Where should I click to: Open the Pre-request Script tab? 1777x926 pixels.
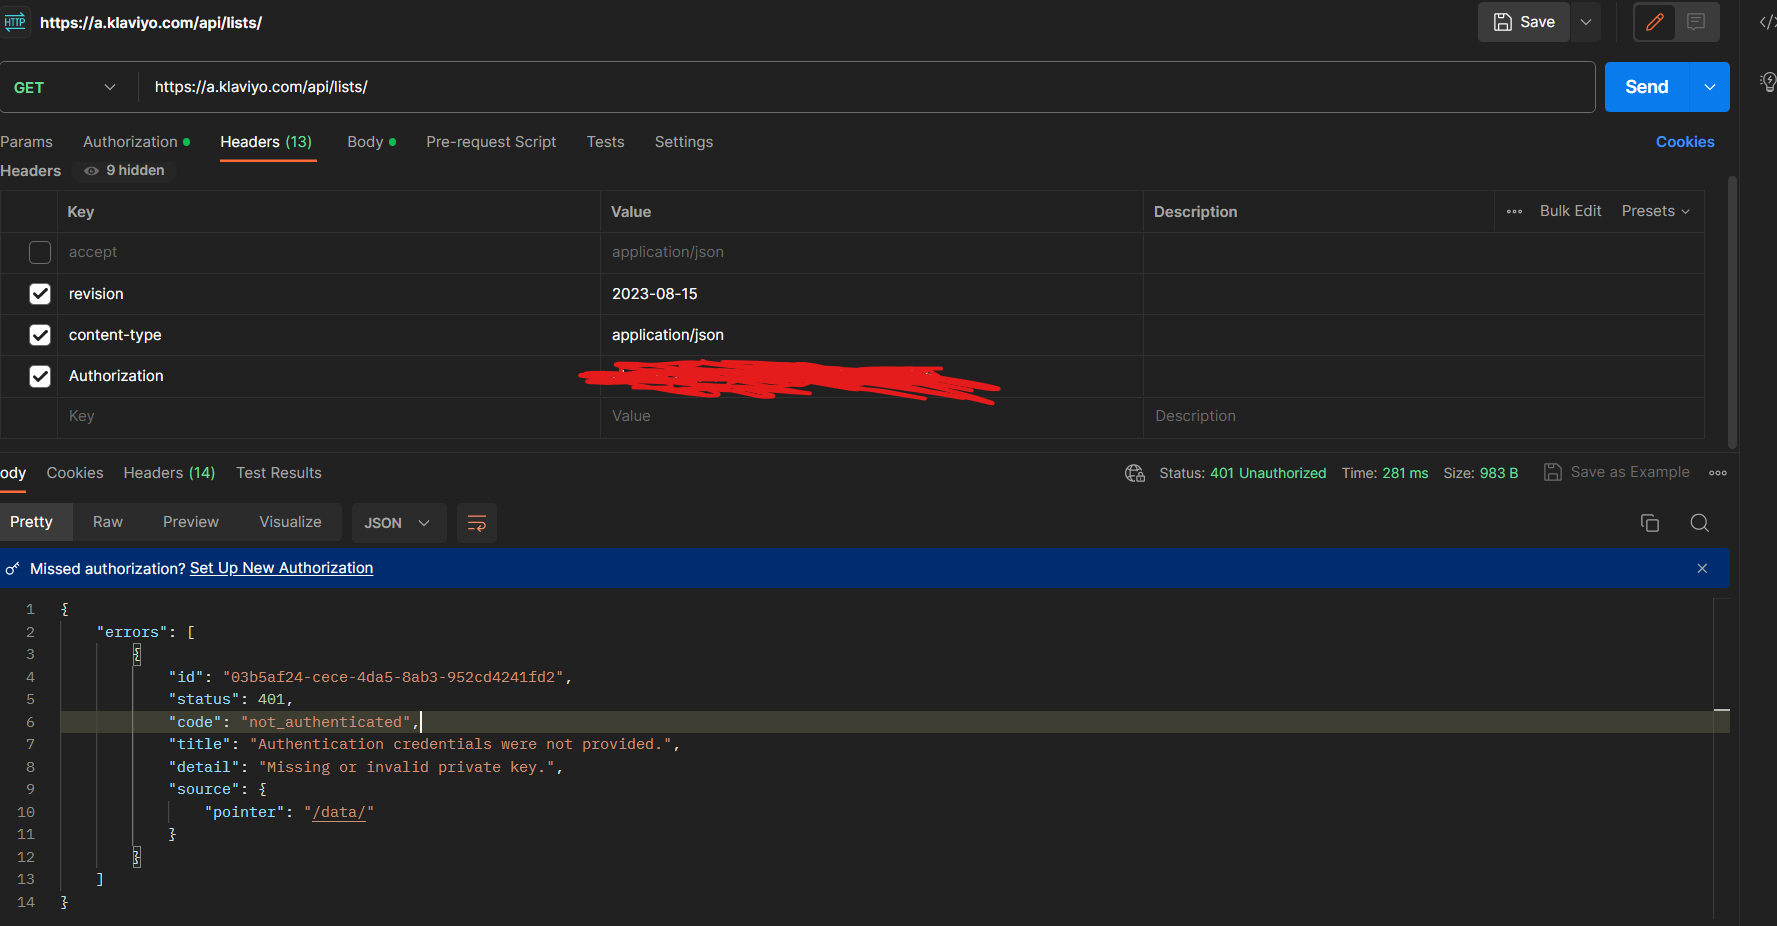coord(491,142)
